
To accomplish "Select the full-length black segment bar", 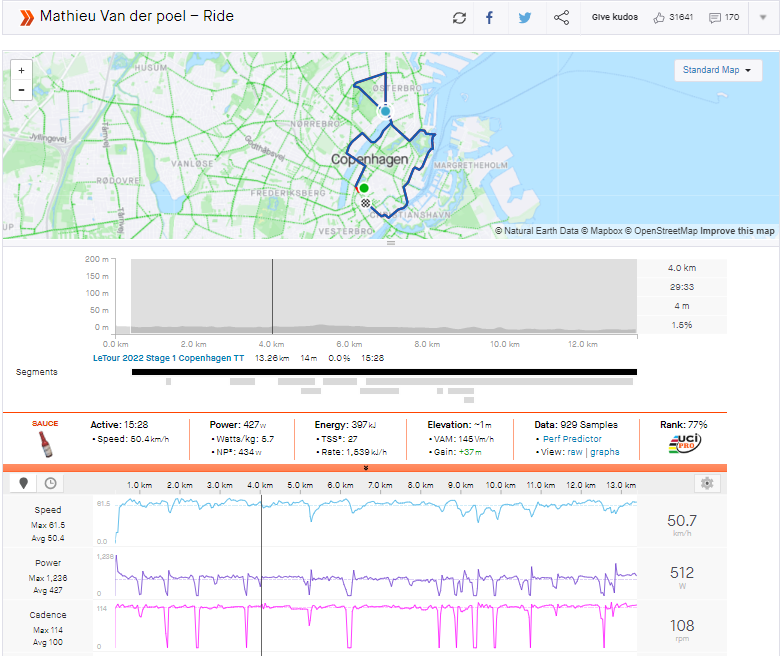I will 384,372.
